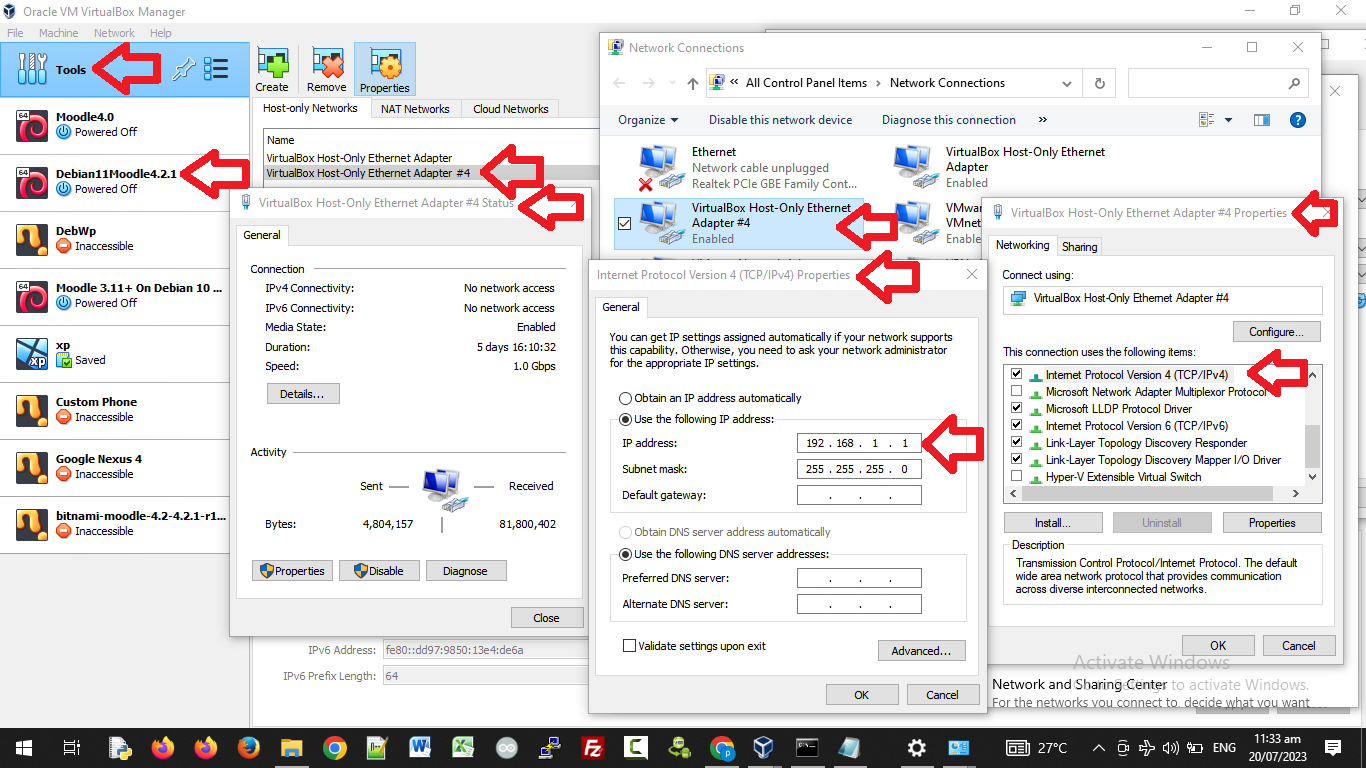Show hidden system tray icons

[1099, 747]
